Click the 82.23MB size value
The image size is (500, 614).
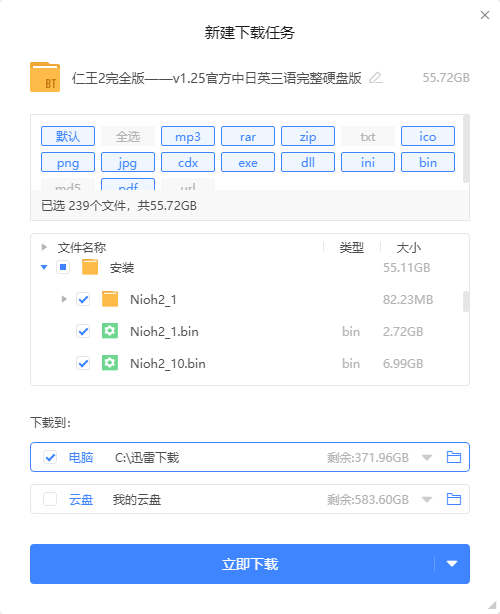click(x=408, y=300)
